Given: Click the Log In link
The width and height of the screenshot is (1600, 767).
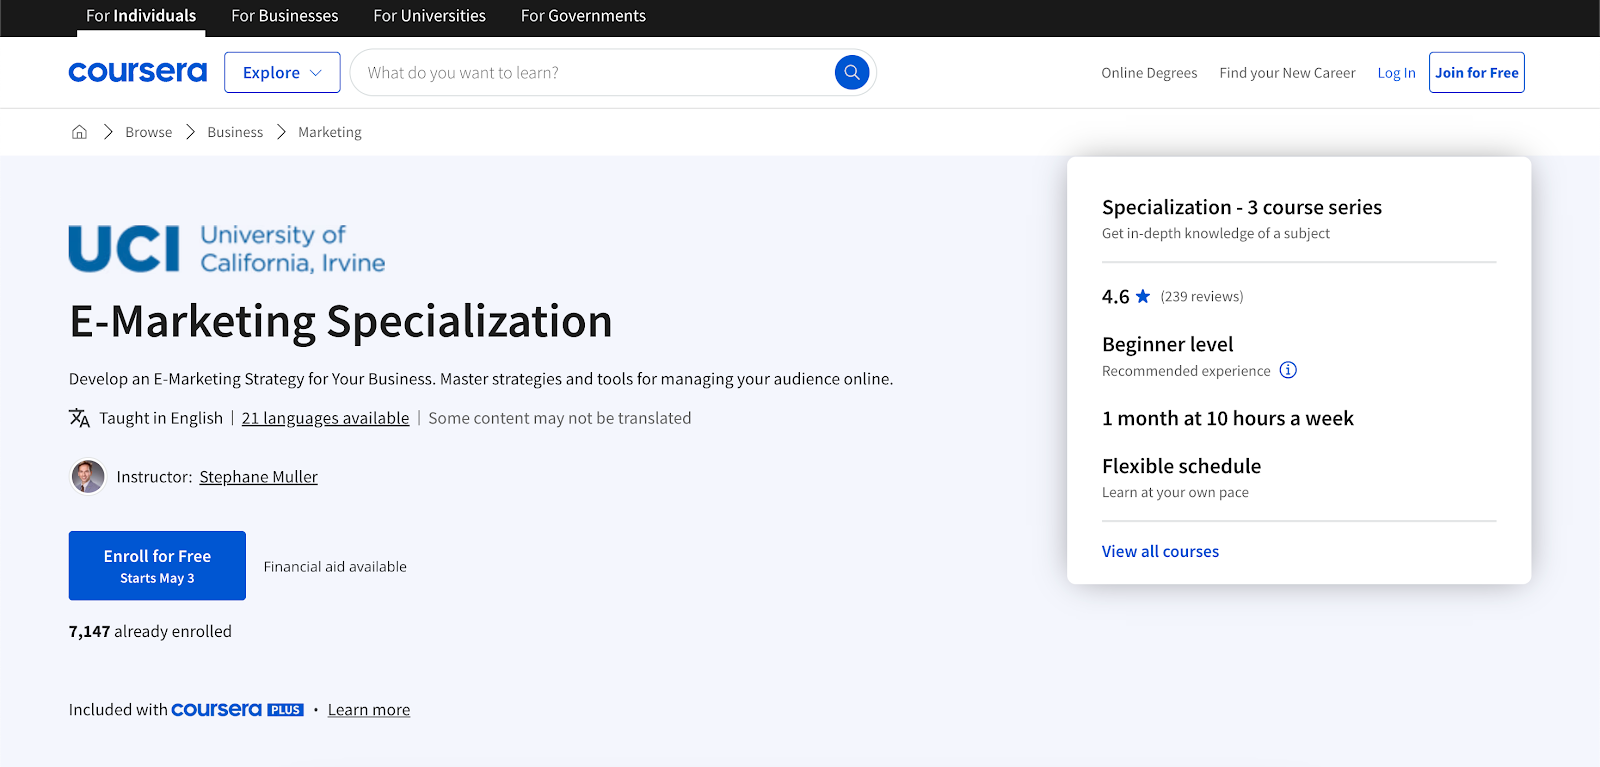Looking at the screenshot, I should 1396,73.
